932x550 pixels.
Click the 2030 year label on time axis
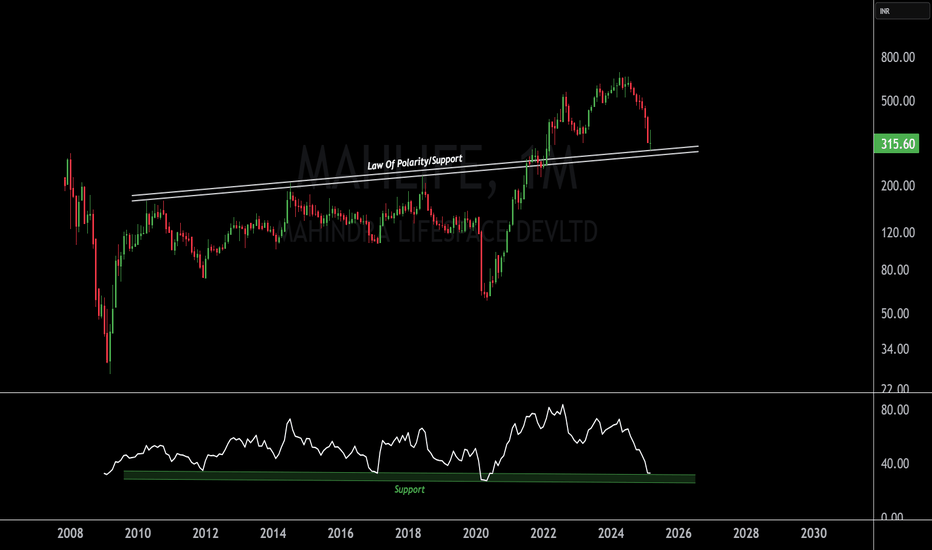(813, 533)
